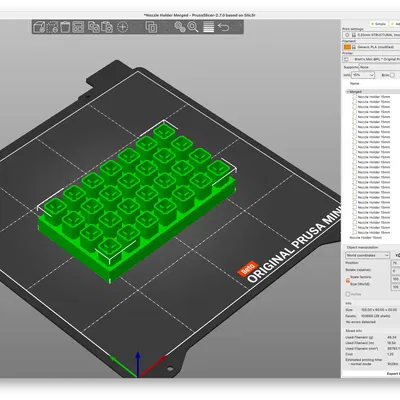Click the Cost value 1.25
Image resolution: width=400 pixels, height=400 pixels.
tap(391, 354)
